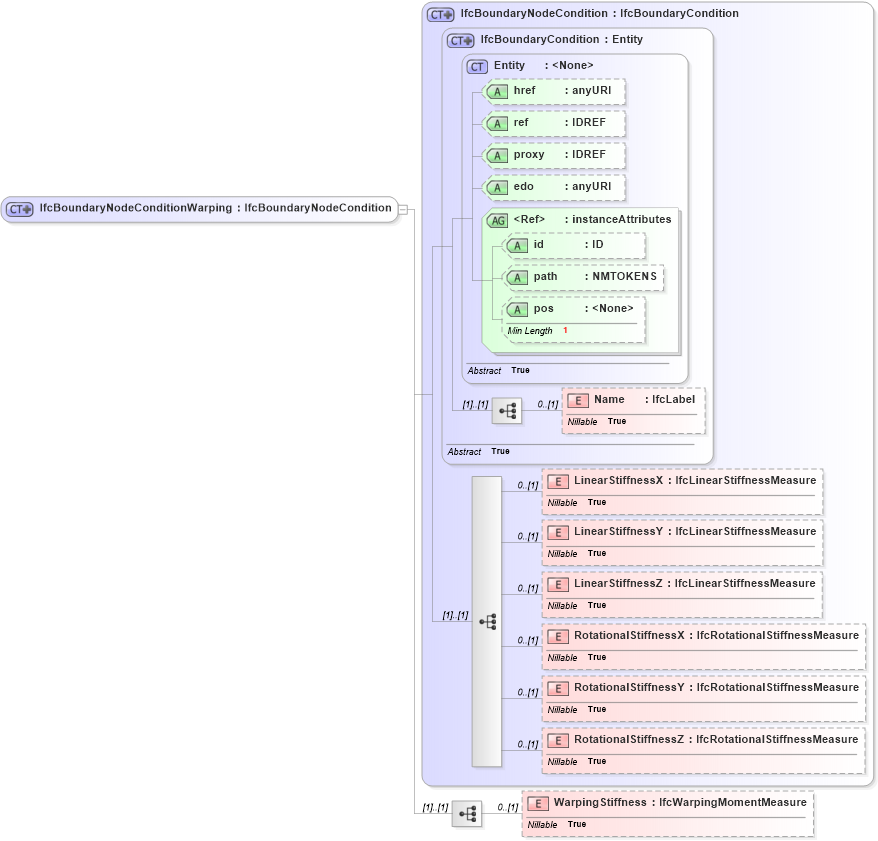This screenshot has width=878, height=841.
Task: Click the sequence icon next to the stiffness elements
Action: click(x=489, y=621)
